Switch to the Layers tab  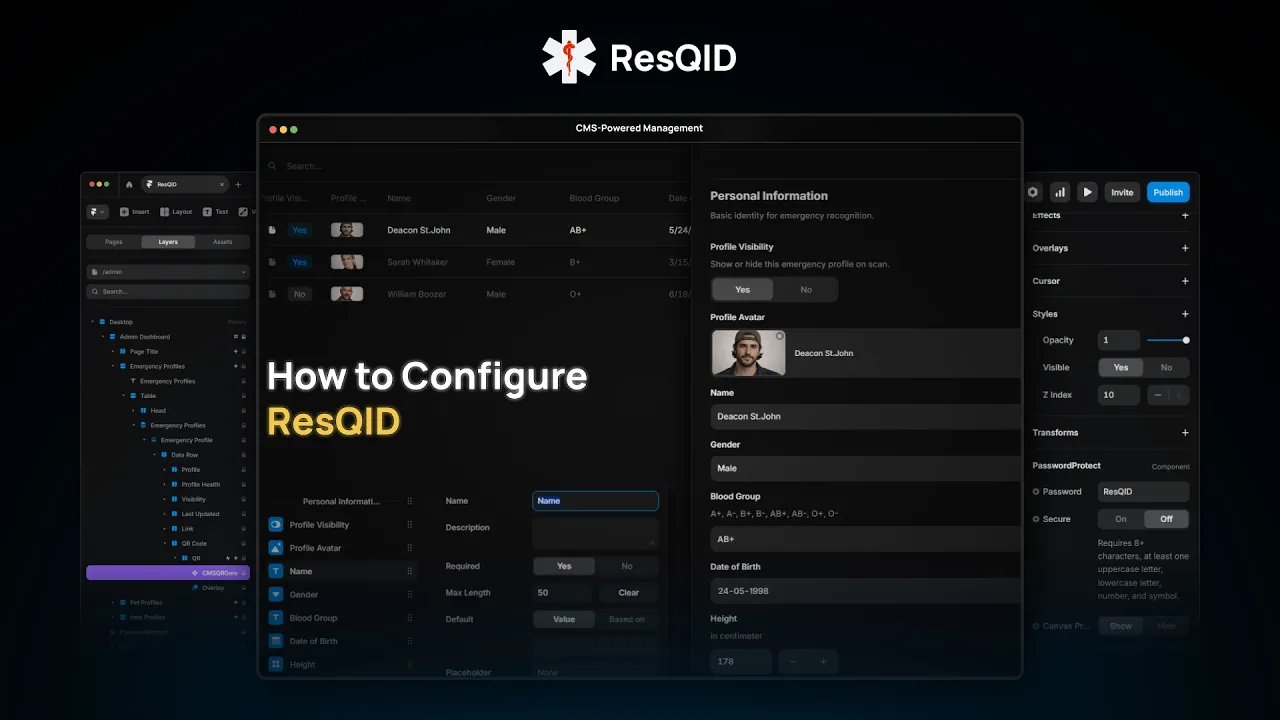168,242
